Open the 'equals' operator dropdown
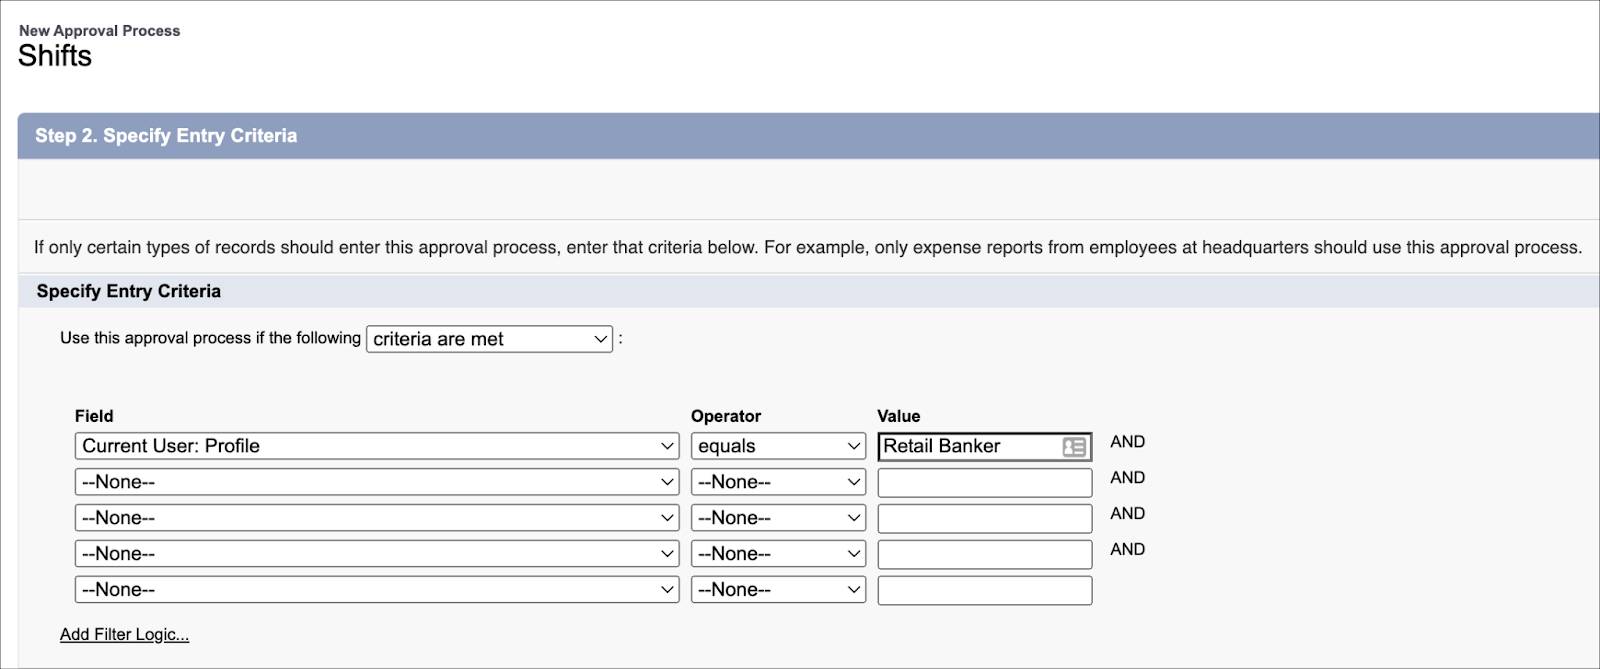Viewport: 1600px width, 669px height. pyautogui.click(x=778, y=446)
